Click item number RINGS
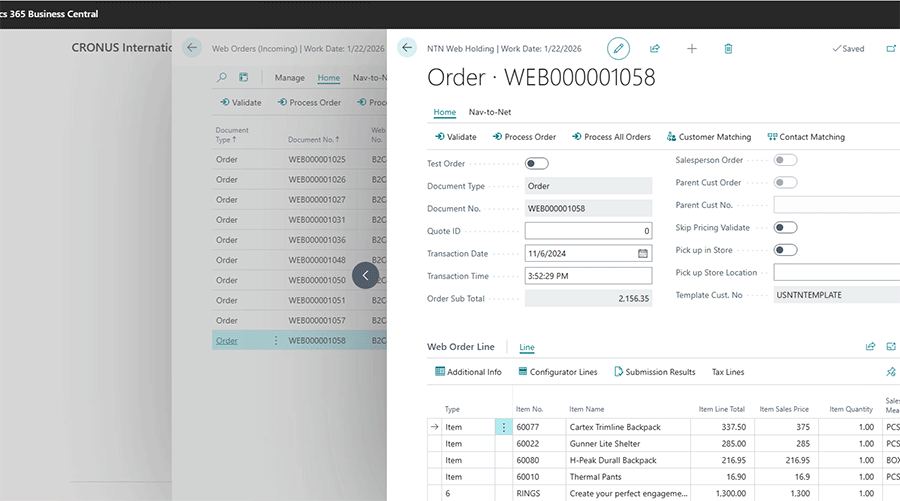900x501 pixels. point(528,494)
